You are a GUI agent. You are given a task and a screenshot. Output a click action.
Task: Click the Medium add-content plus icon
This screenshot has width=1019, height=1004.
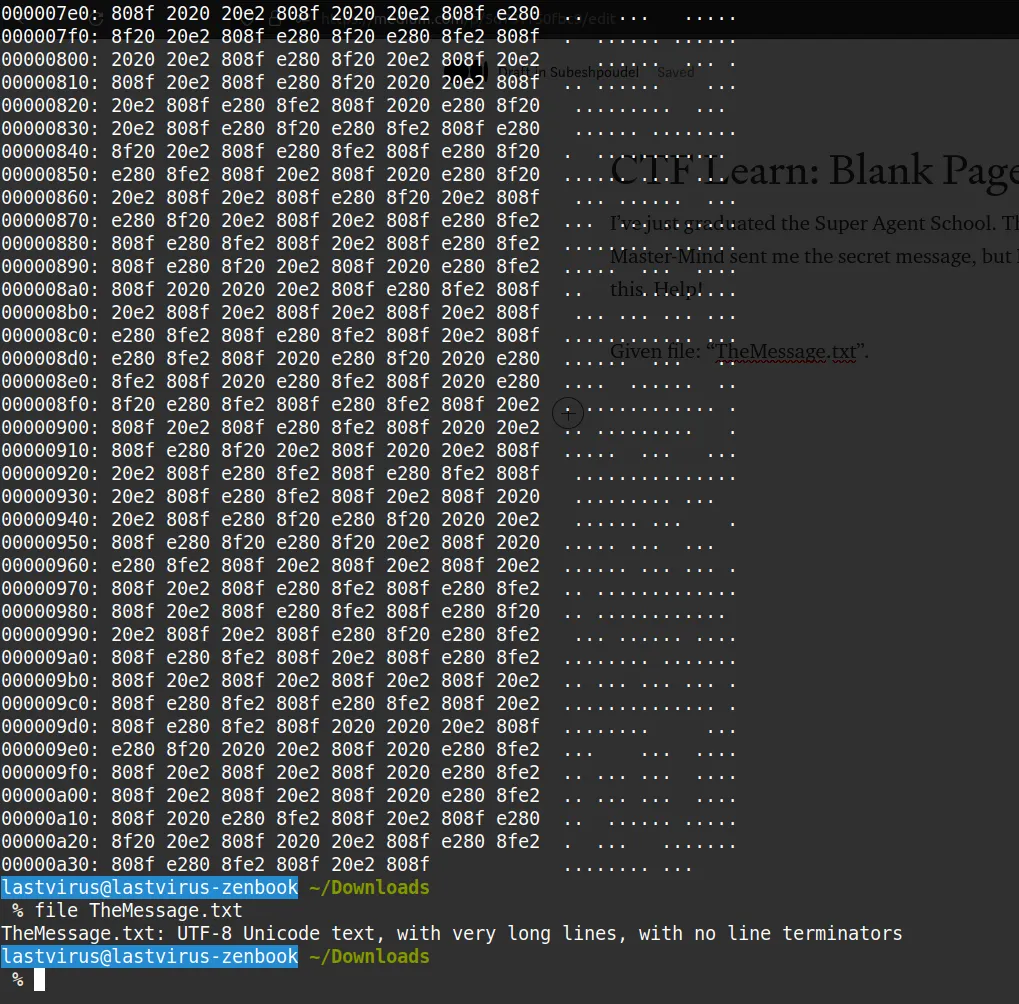point(568,413)
